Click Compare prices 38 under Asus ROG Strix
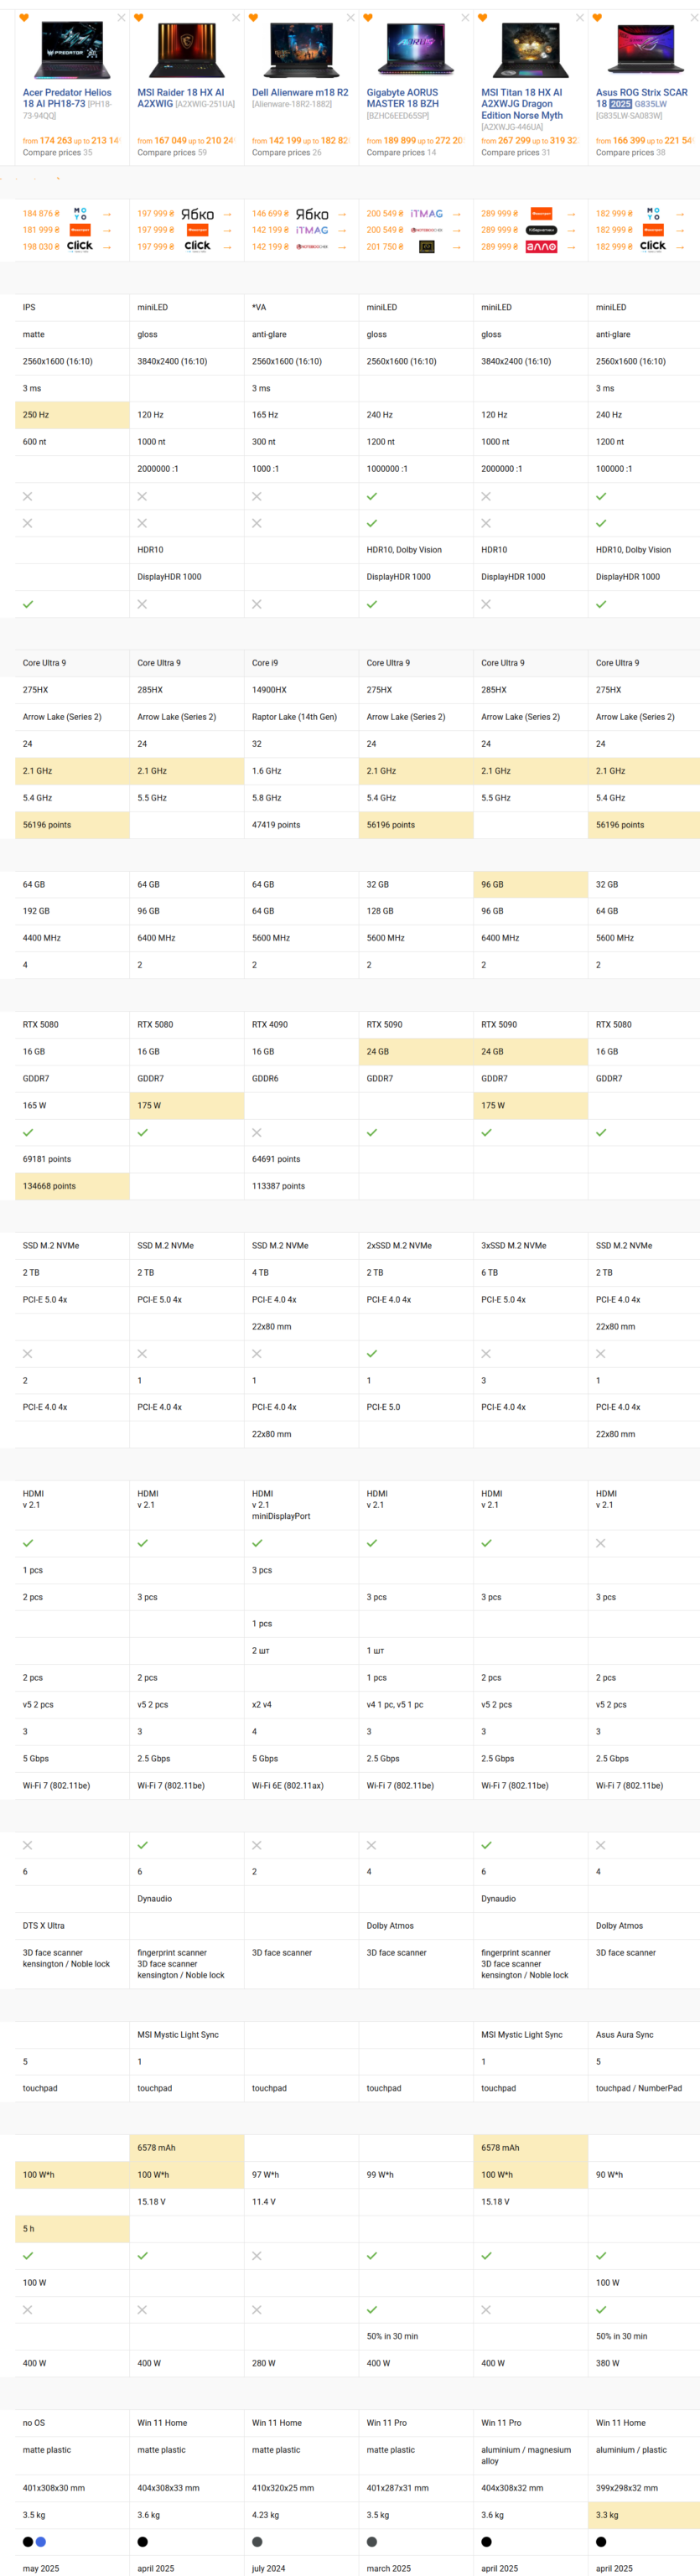This screenshot has height=2576, width=700. click(x=630, y=153)
